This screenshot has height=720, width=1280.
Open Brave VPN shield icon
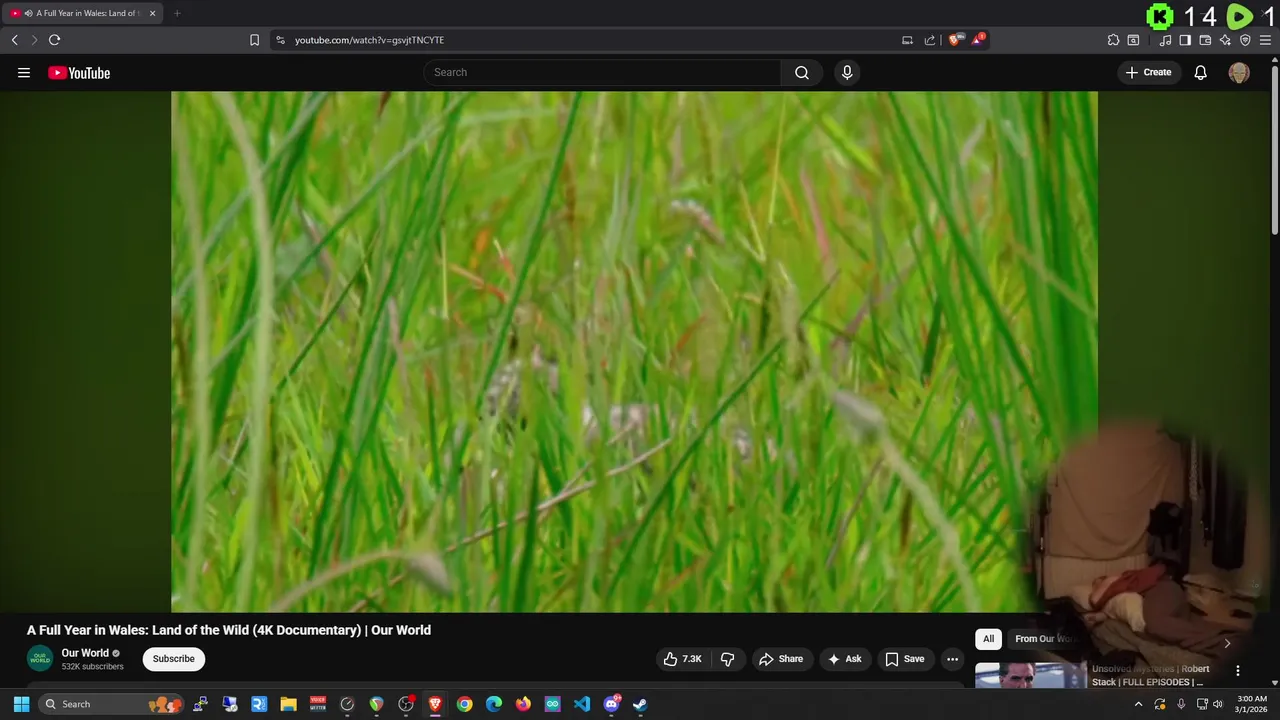pyautogui.click(x=1245, y=40)
